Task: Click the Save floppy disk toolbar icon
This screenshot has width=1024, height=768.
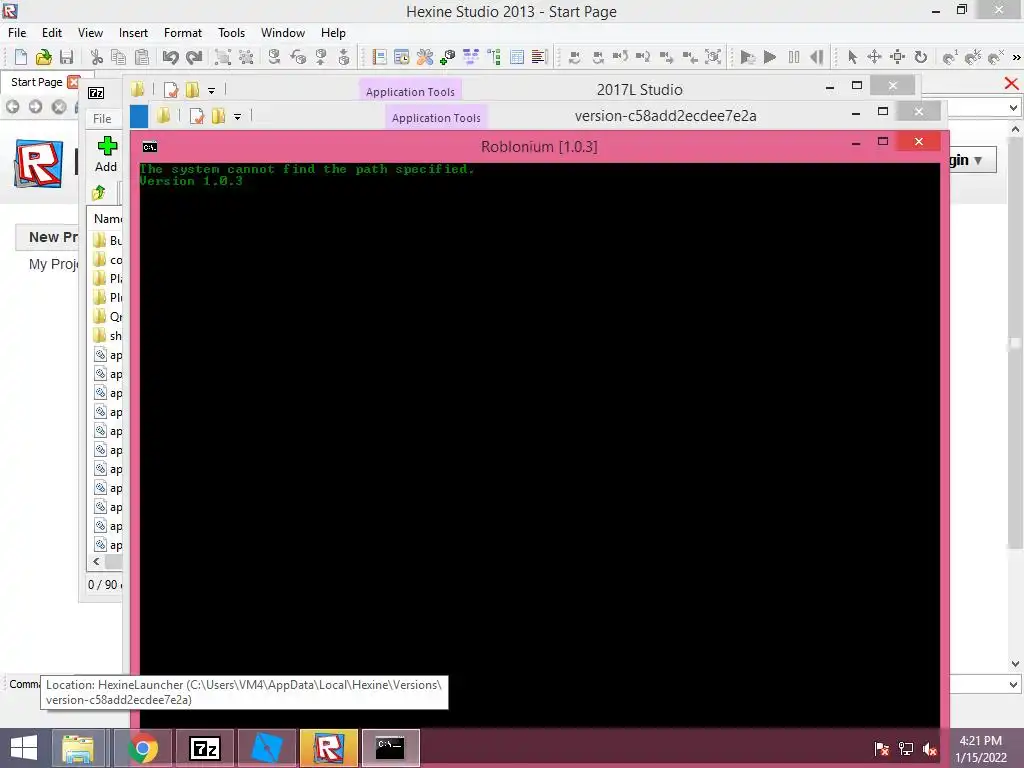Action: point(66,57)
